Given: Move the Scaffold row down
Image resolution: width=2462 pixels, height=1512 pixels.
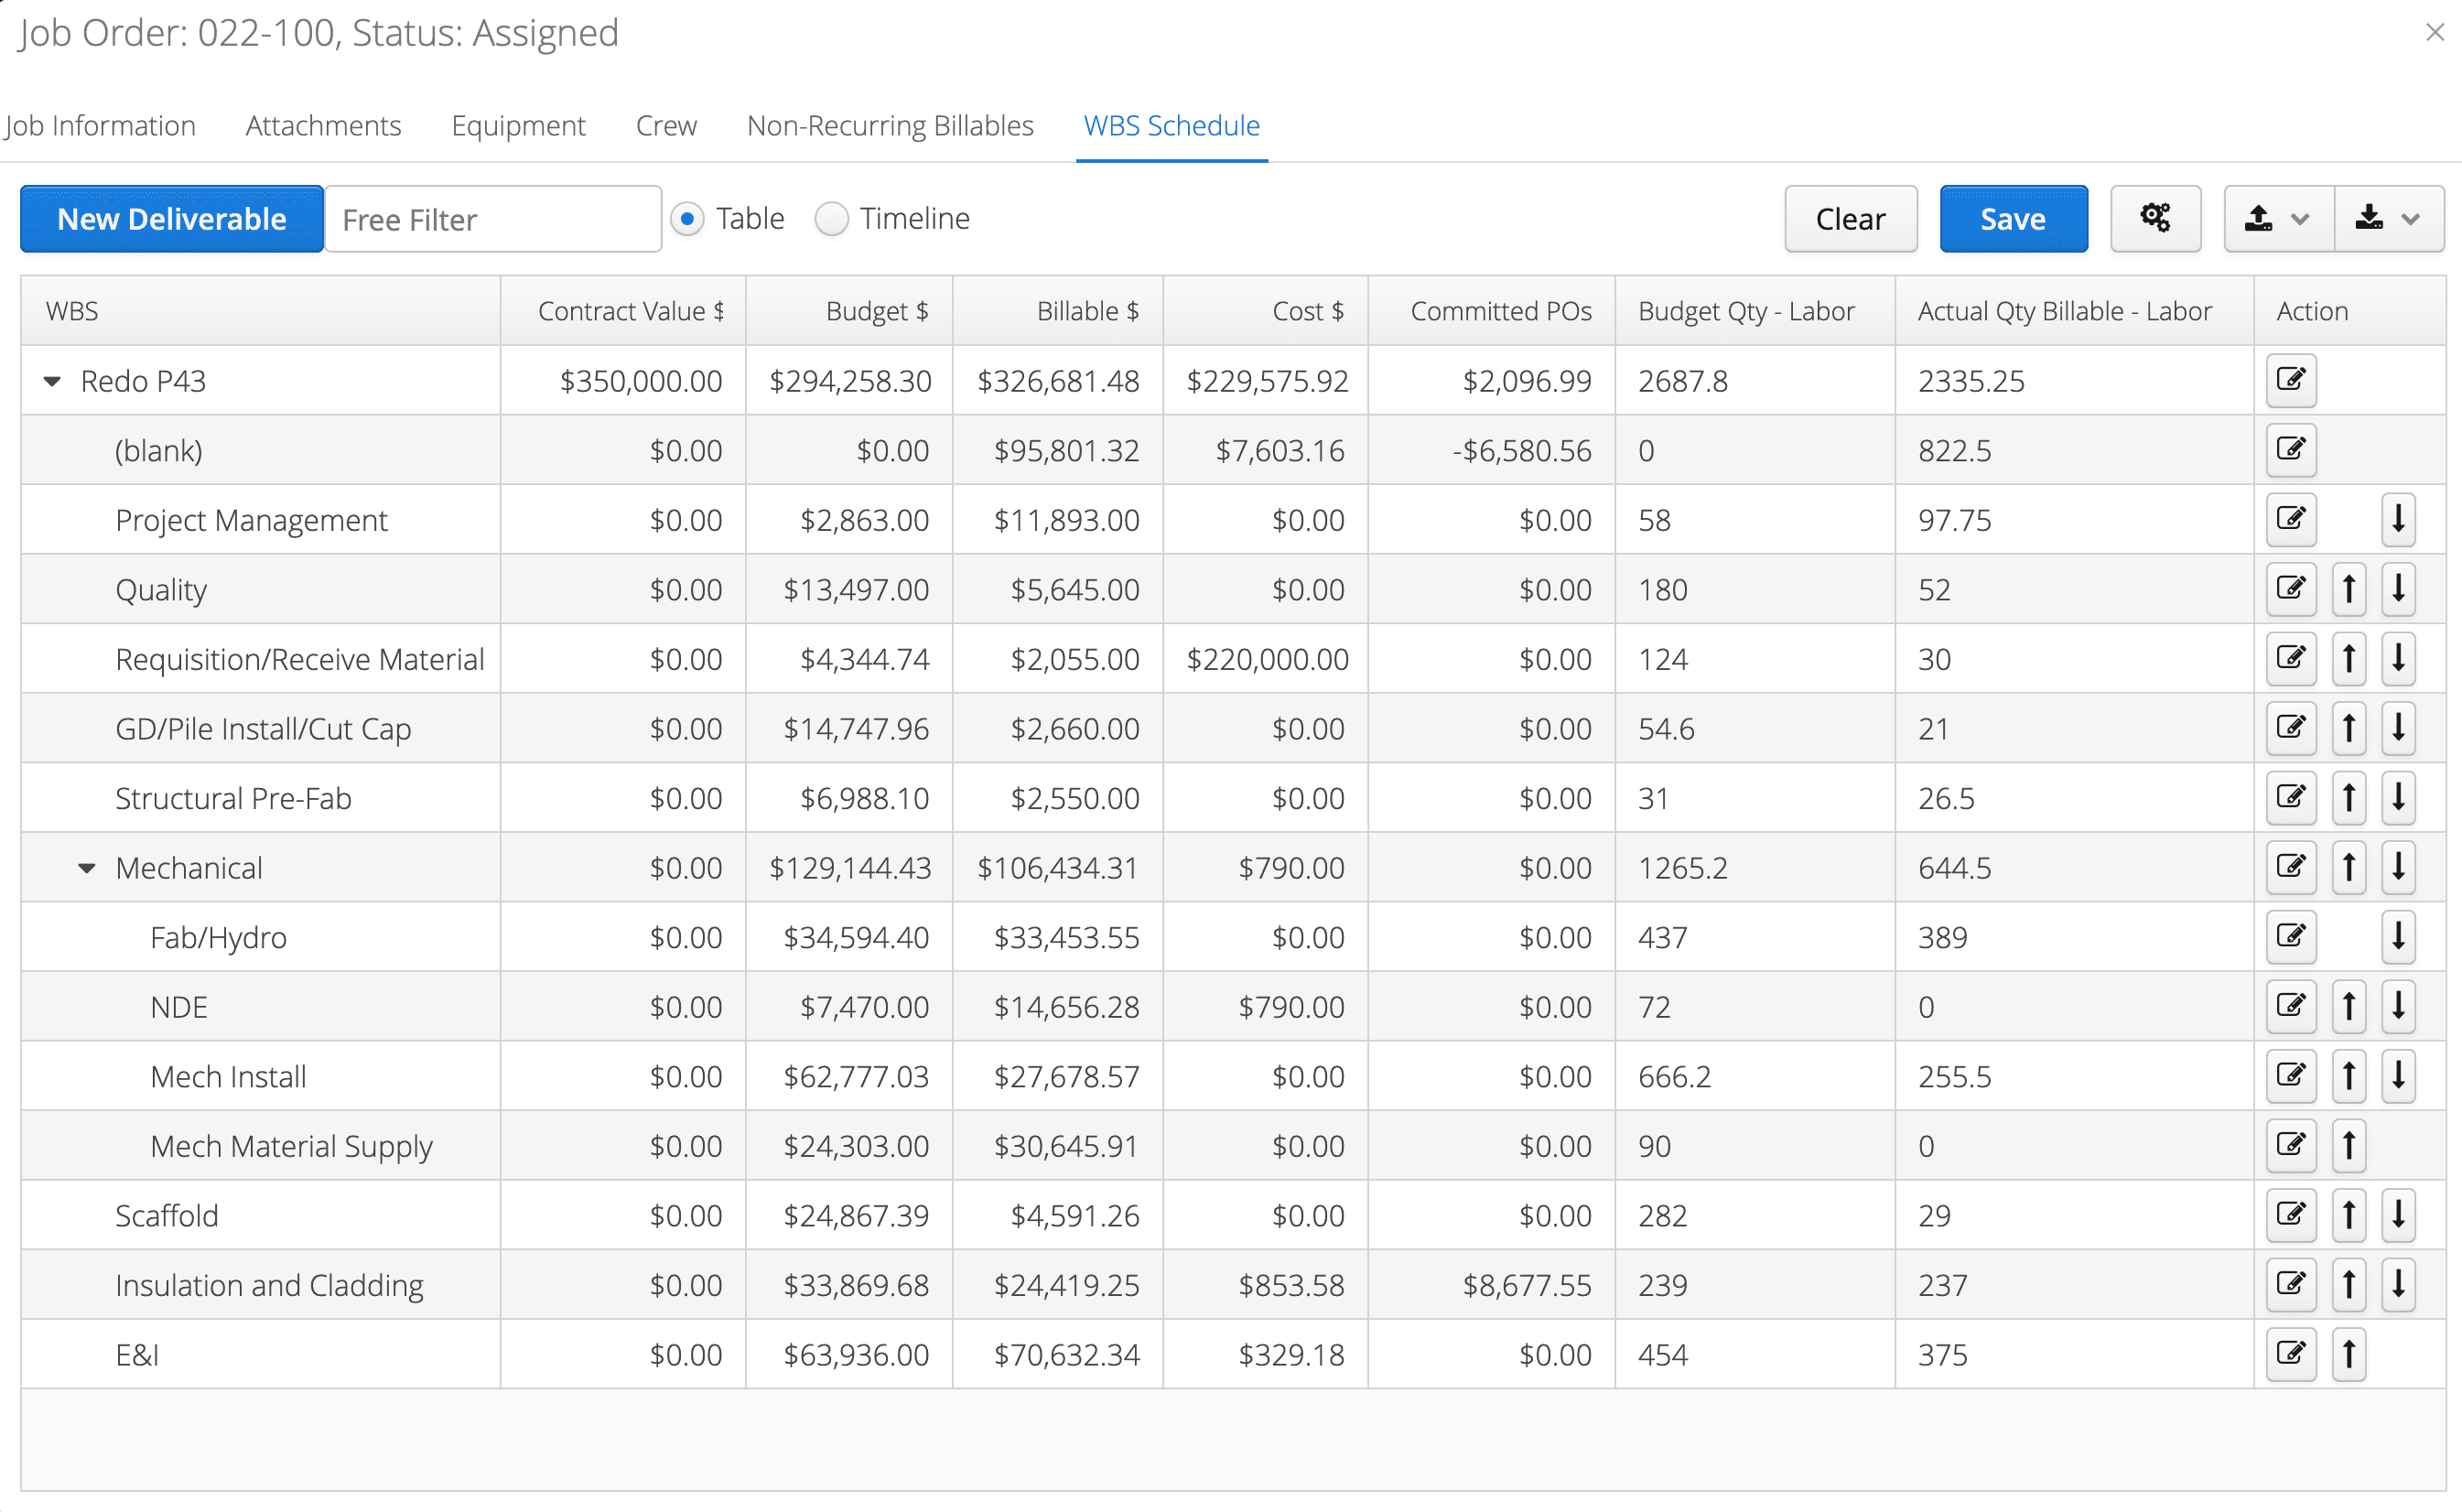Looking at the screenshot, I should click(2398, 1215).
